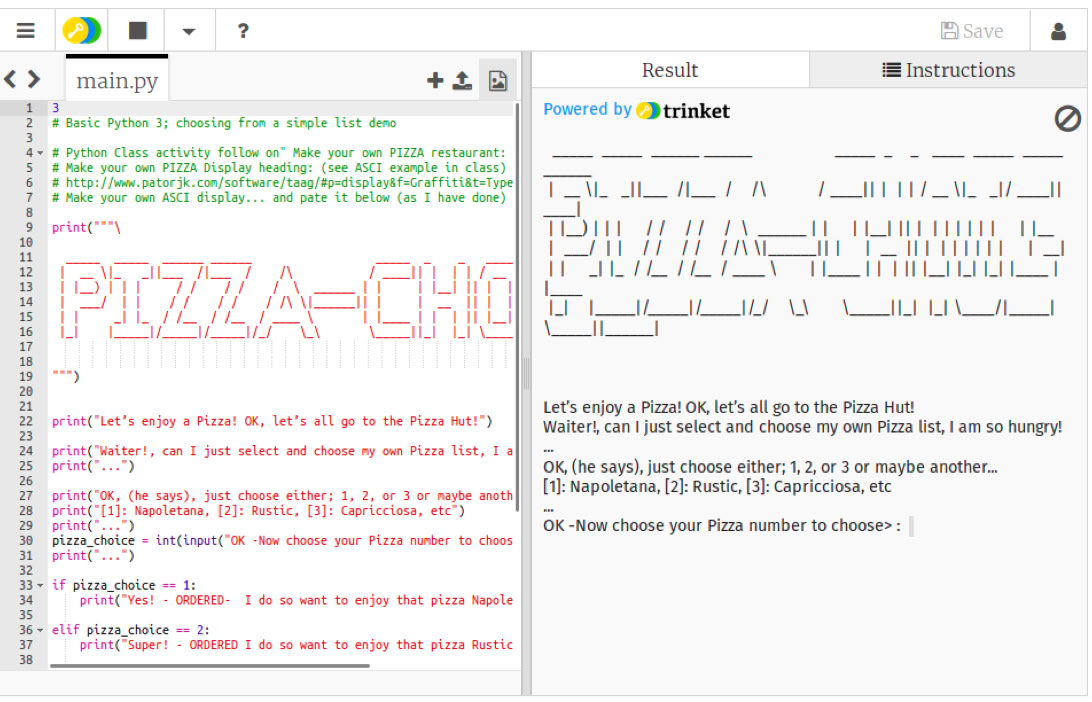This screenshot has width=1092, height=702.
Task: Click output line 'Let's enjoy a Pizza! OK'
Action: point(728,407)
